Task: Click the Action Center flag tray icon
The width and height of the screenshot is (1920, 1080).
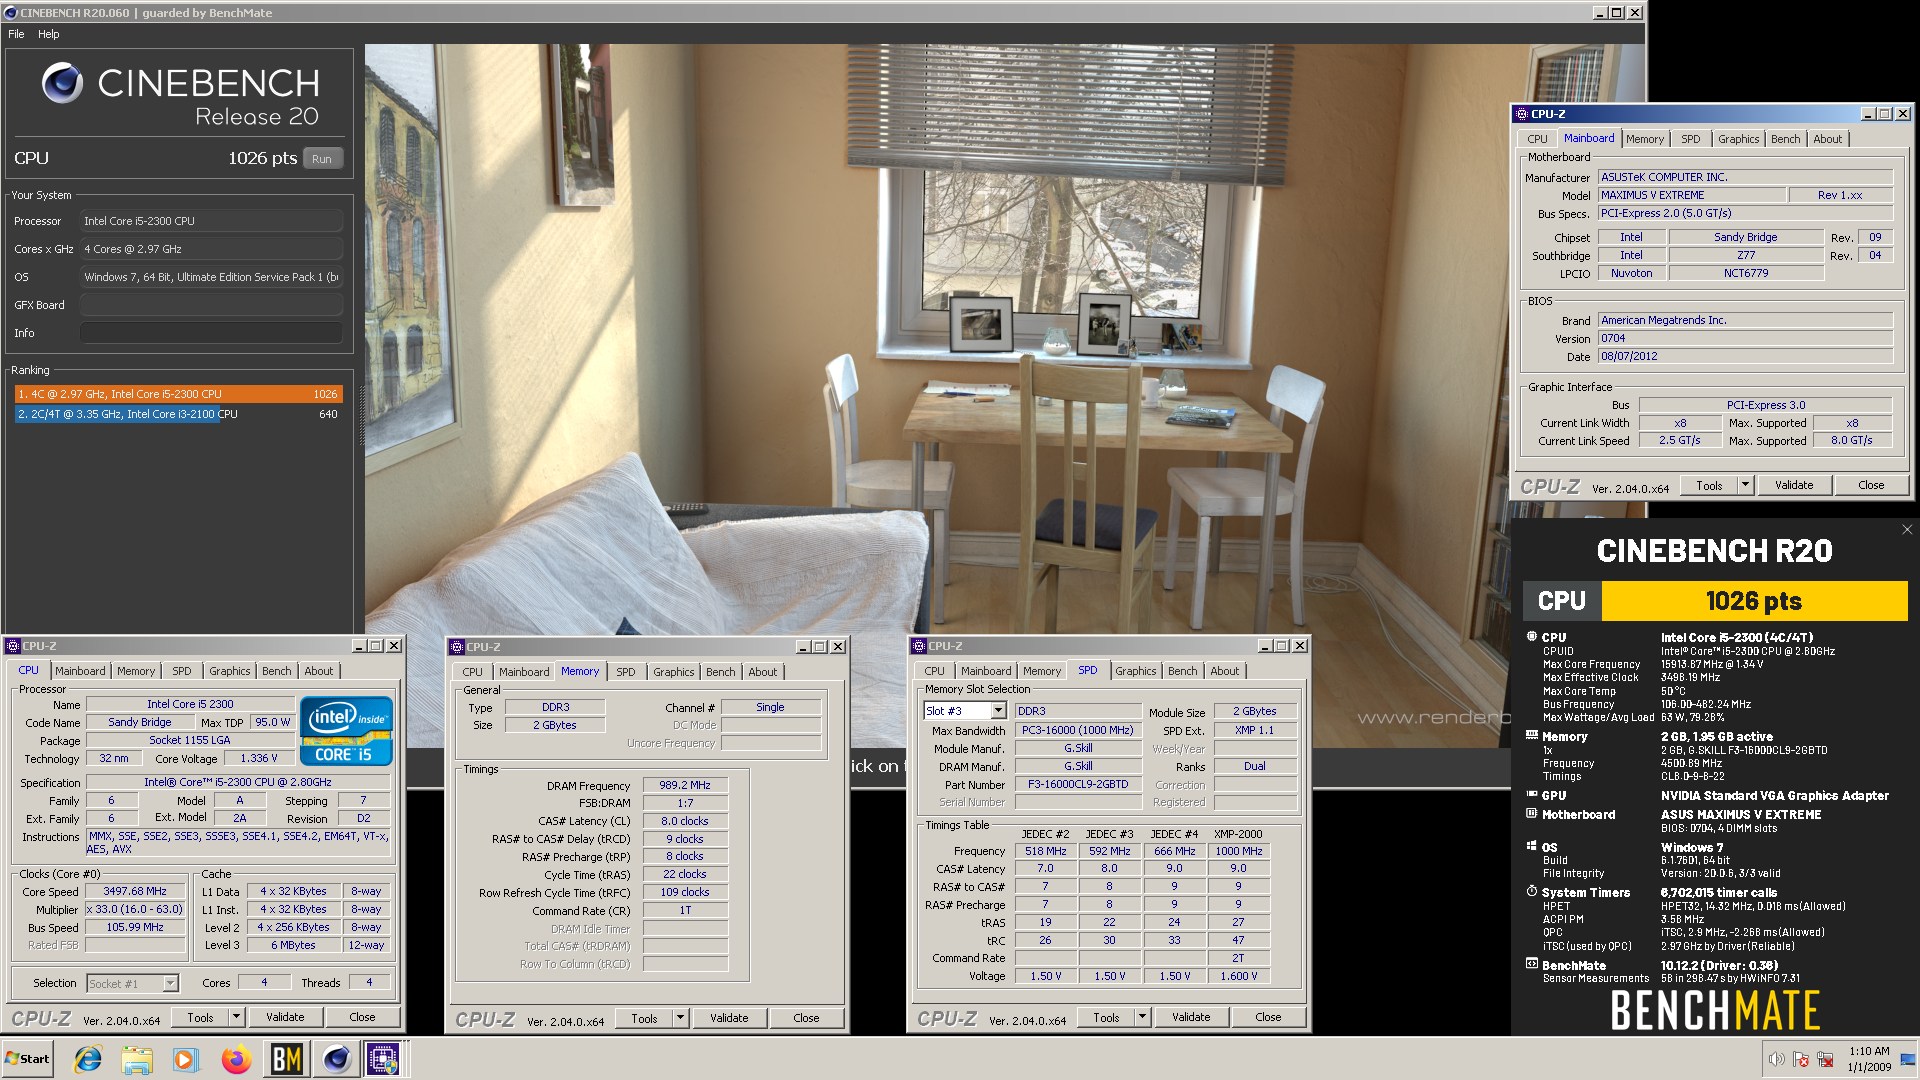Action: (x=1801, y=1059)
